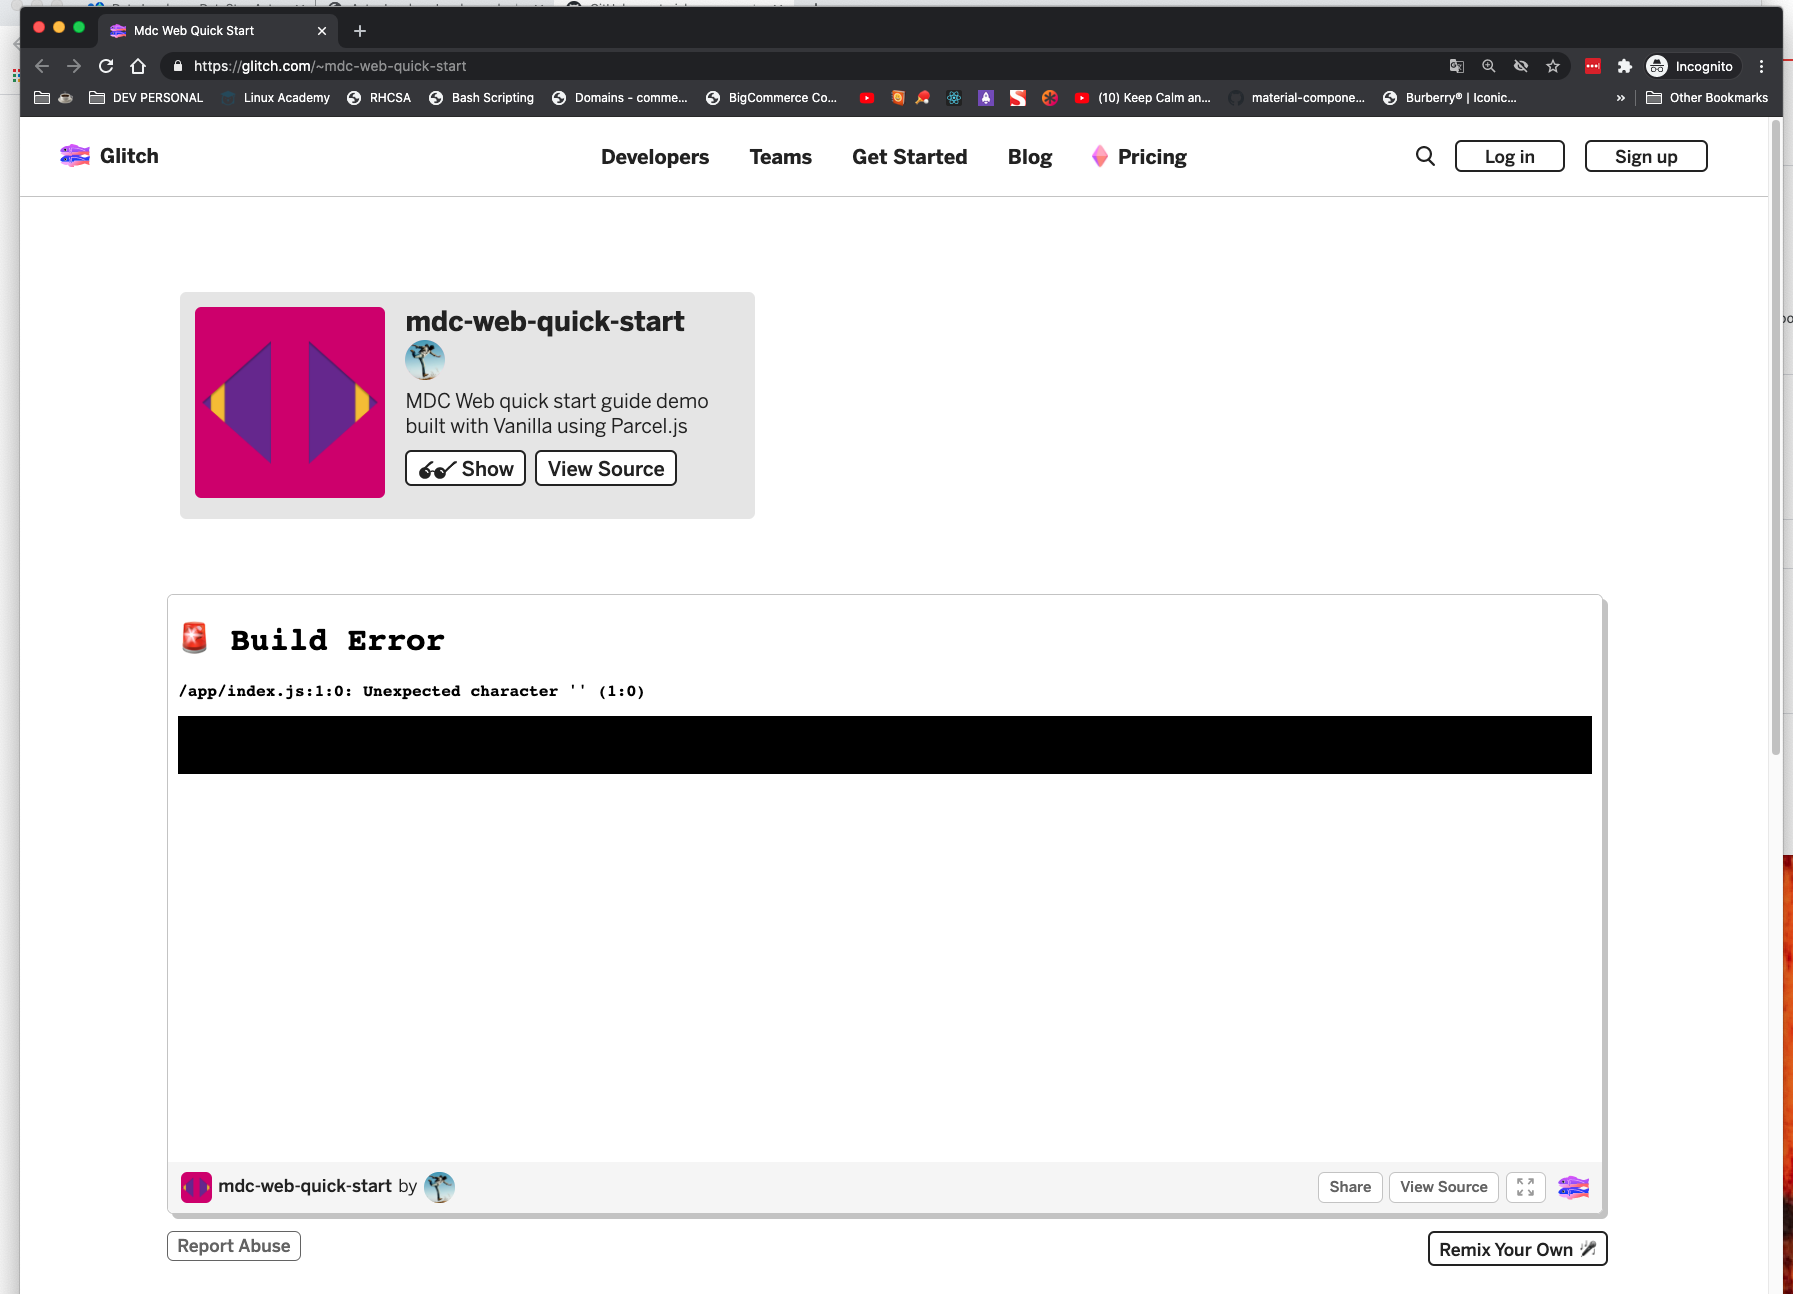The image size is (1793, 1294).
Task: Click the sunglasses Show icon button
Action: (x=437, y=468)
